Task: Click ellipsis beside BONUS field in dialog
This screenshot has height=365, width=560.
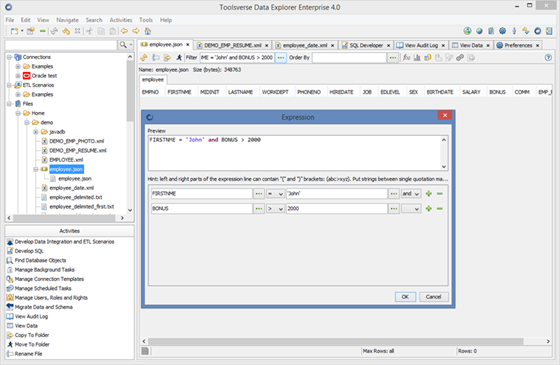Action: 259,209
